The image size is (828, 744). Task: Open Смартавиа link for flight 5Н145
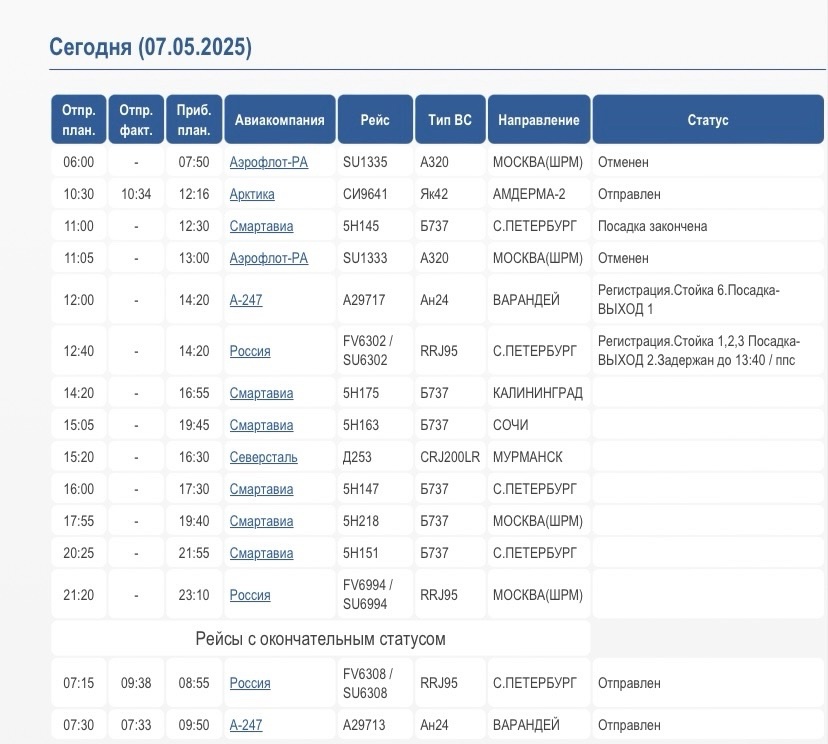[x=261, y=226]
